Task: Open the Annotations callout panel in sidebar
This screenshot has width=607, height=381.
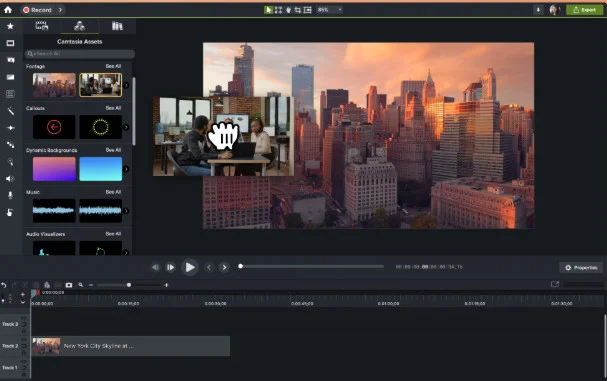Action: tap(10, 60)
